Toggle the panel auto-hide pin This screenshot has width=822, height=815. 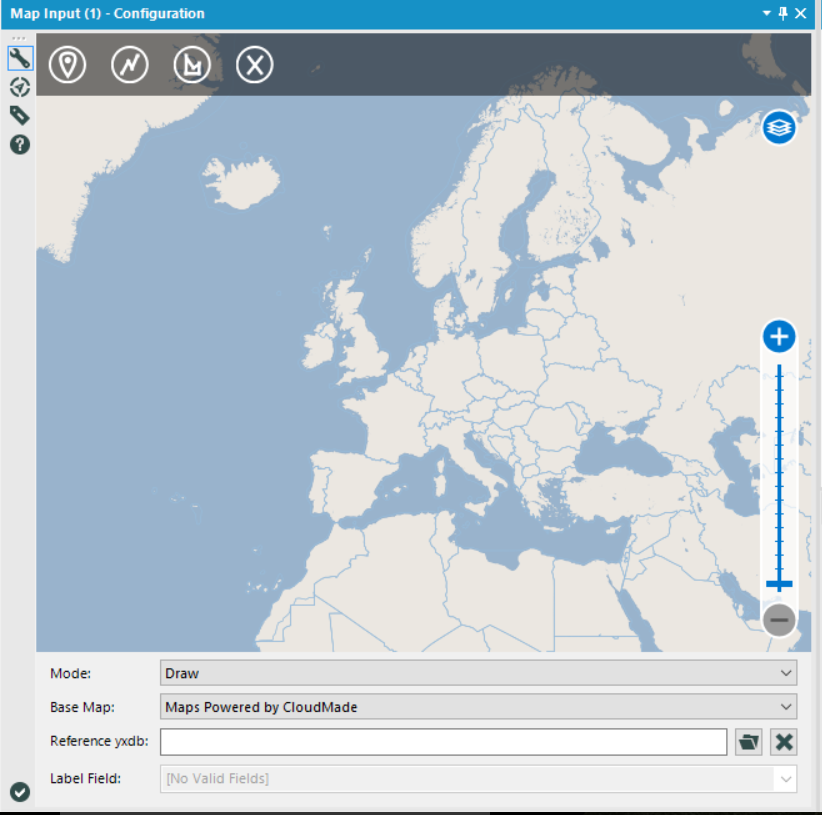[x=783, y=13]
